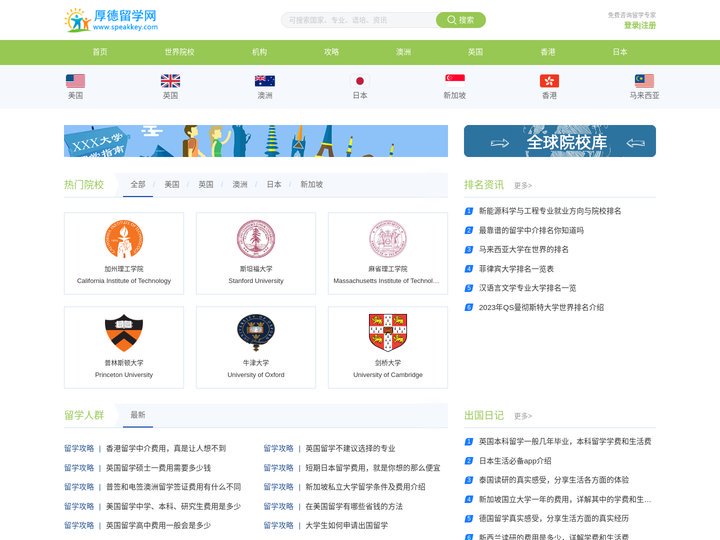Click number 3 badge beside 马来西亚大学在世界的排名

469,250
